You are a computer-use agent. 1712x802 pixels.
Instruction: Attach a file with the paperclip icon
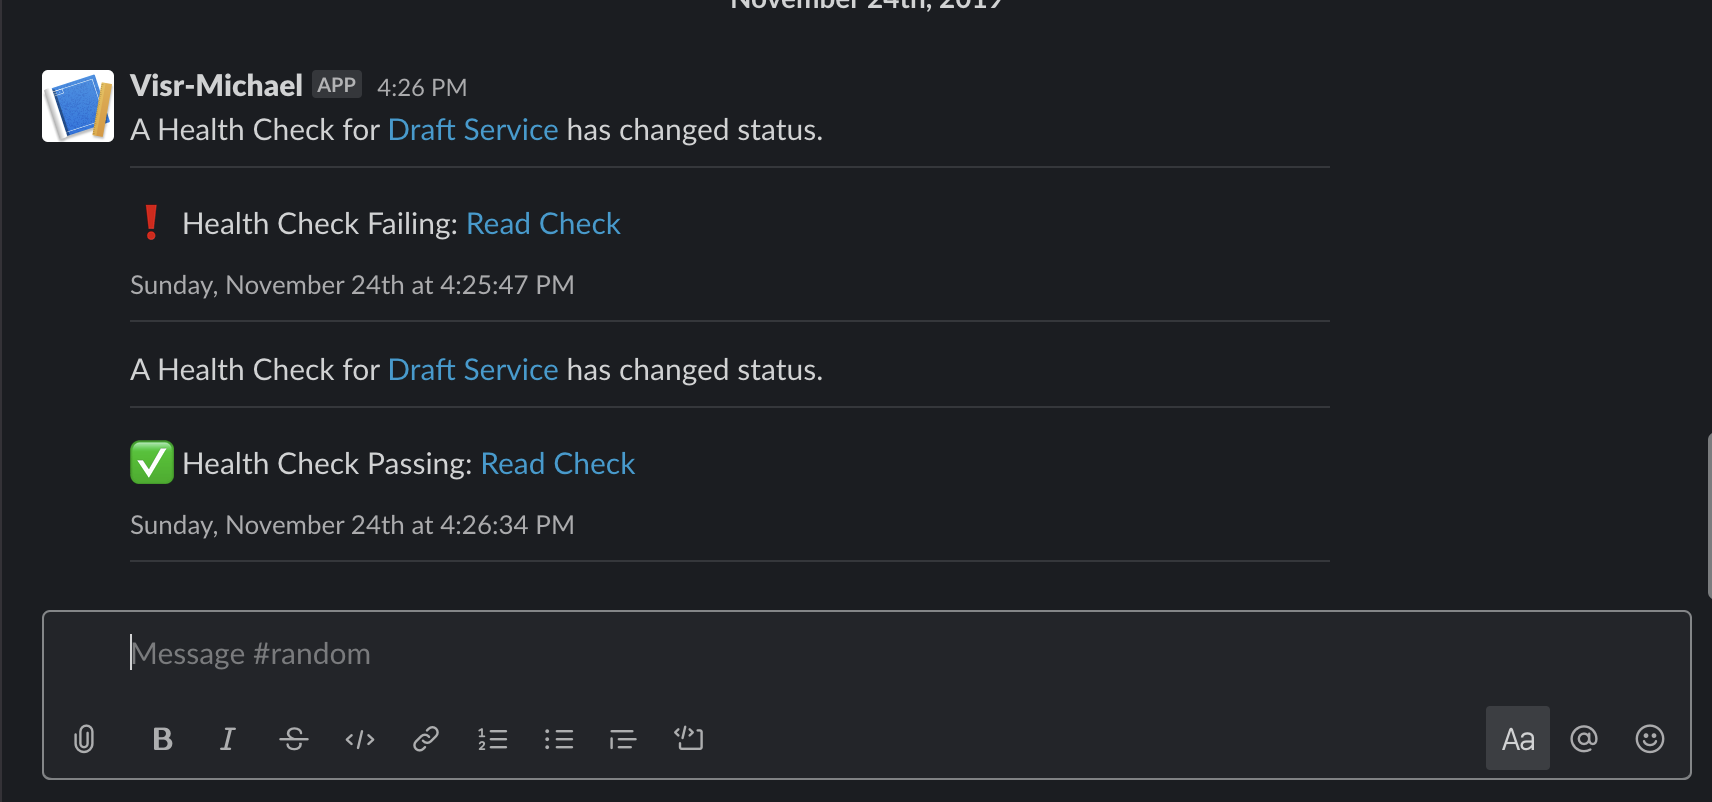point(85,739)
